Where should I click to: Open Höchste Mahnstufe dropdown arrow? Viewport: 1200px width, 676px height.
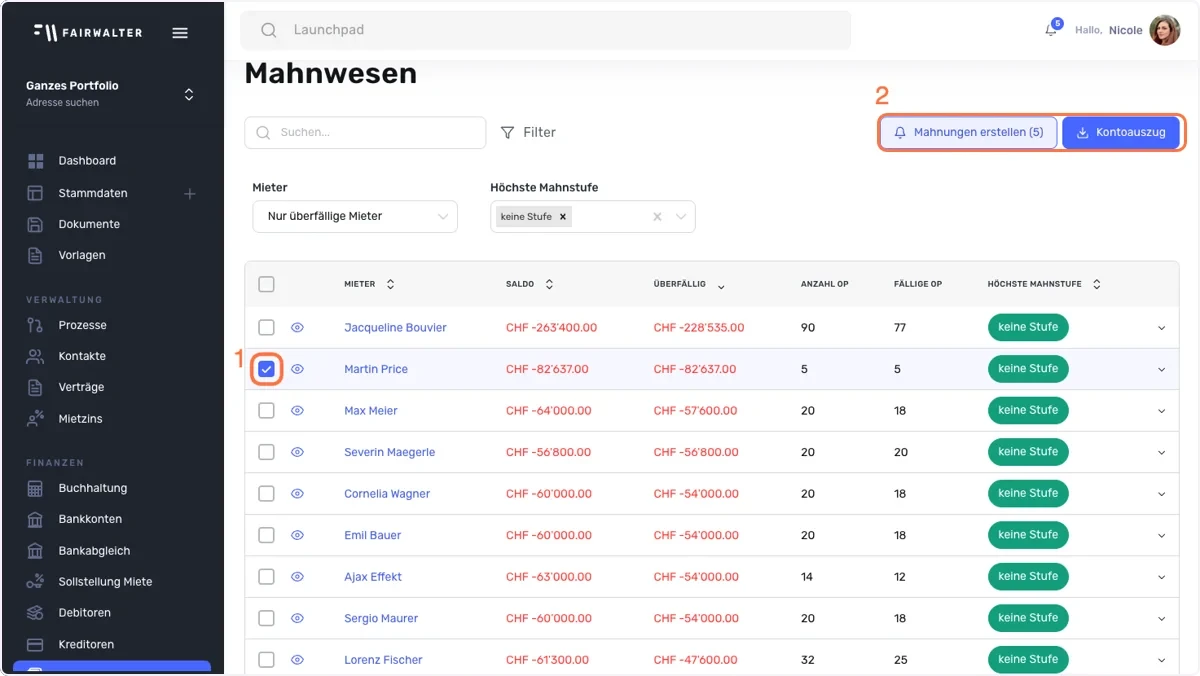click(x=682, y=216)
